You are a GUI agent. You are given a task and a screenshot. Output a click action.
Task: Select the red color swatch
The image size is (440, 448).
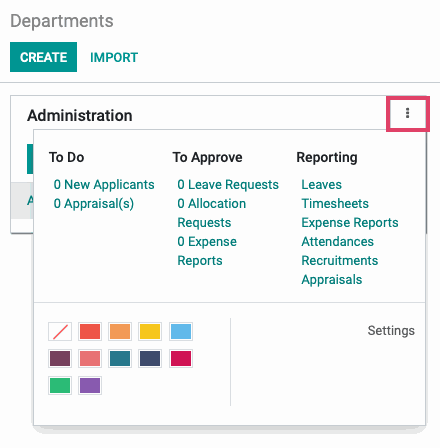point(90,331)
